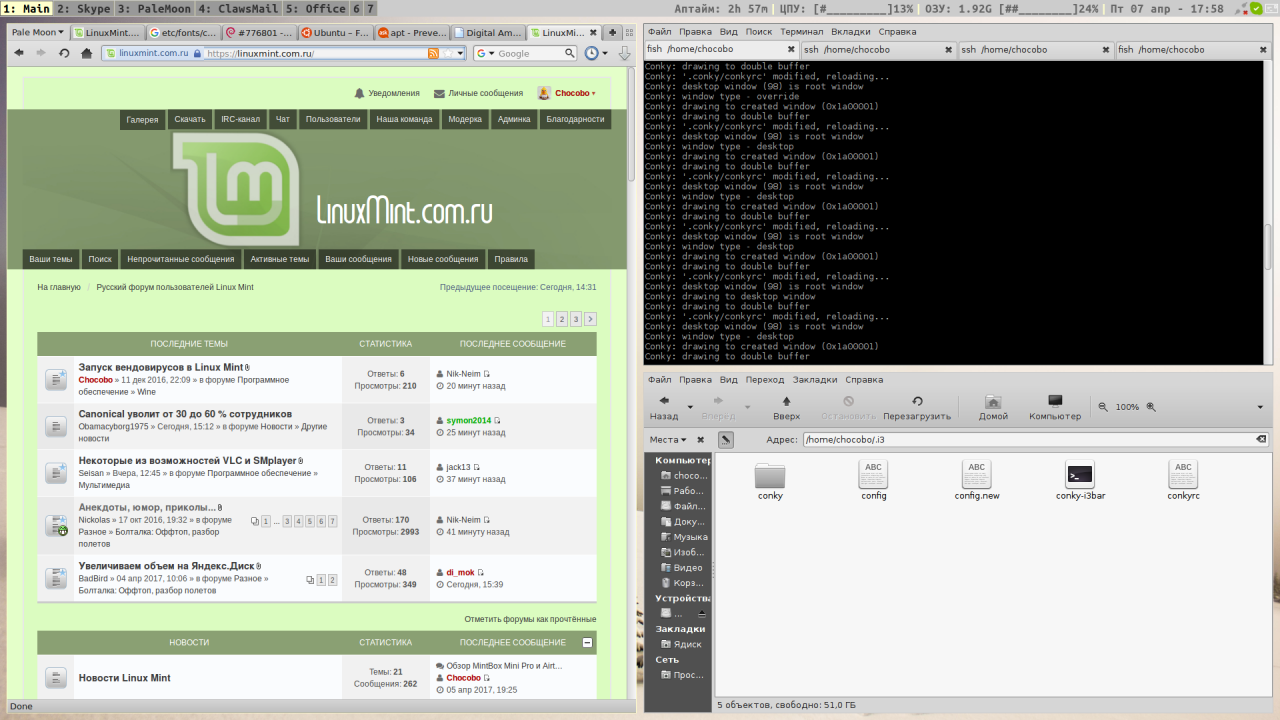Open Pale Moon home page icon

point(87,53)
